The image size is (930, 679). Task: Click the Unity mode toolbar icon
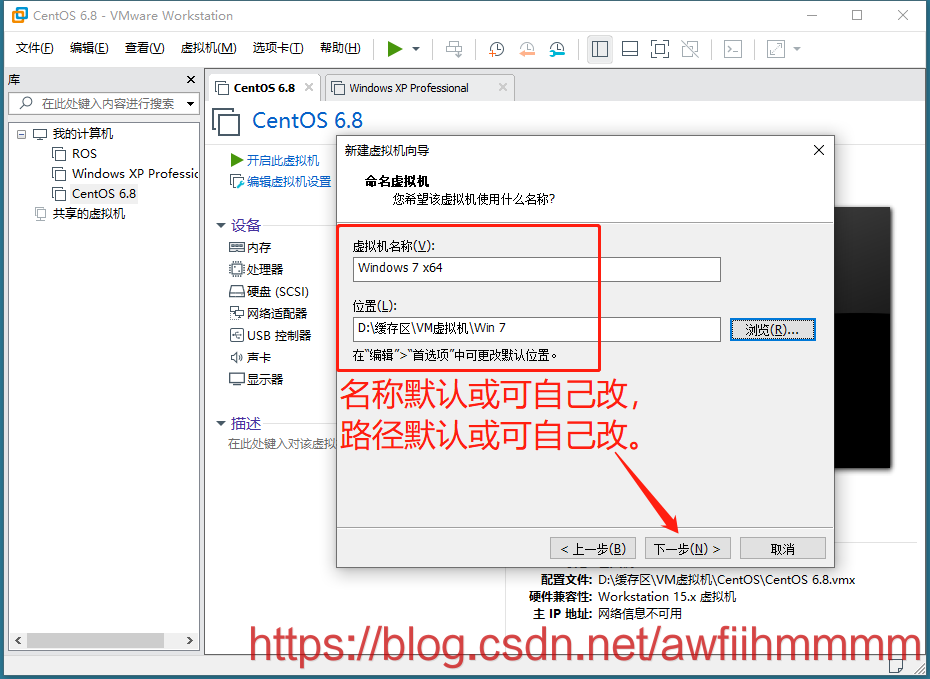click(690, 49)
